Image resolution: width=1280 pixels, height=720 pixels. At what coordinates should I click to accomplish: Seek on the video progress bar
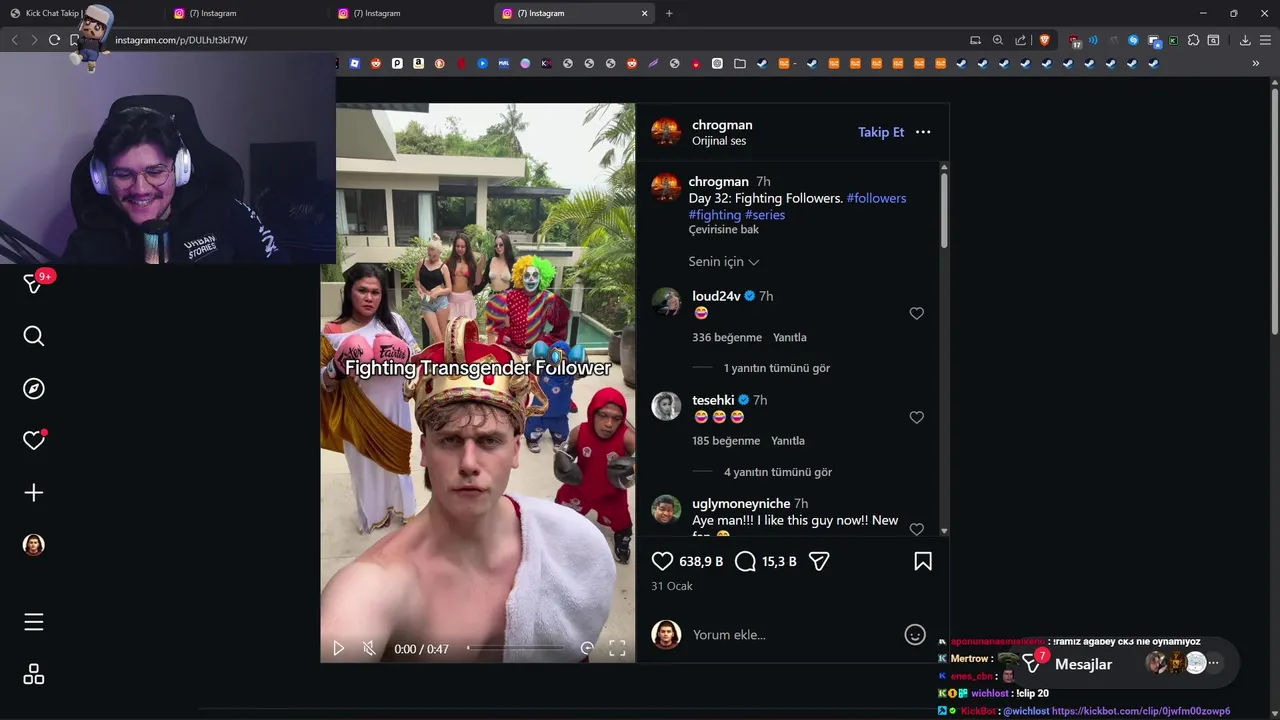[515, 648]
